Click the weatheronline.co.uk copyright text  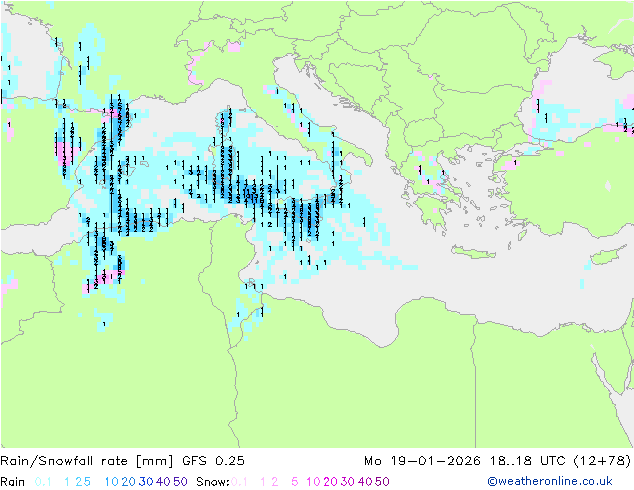point(550,481)
